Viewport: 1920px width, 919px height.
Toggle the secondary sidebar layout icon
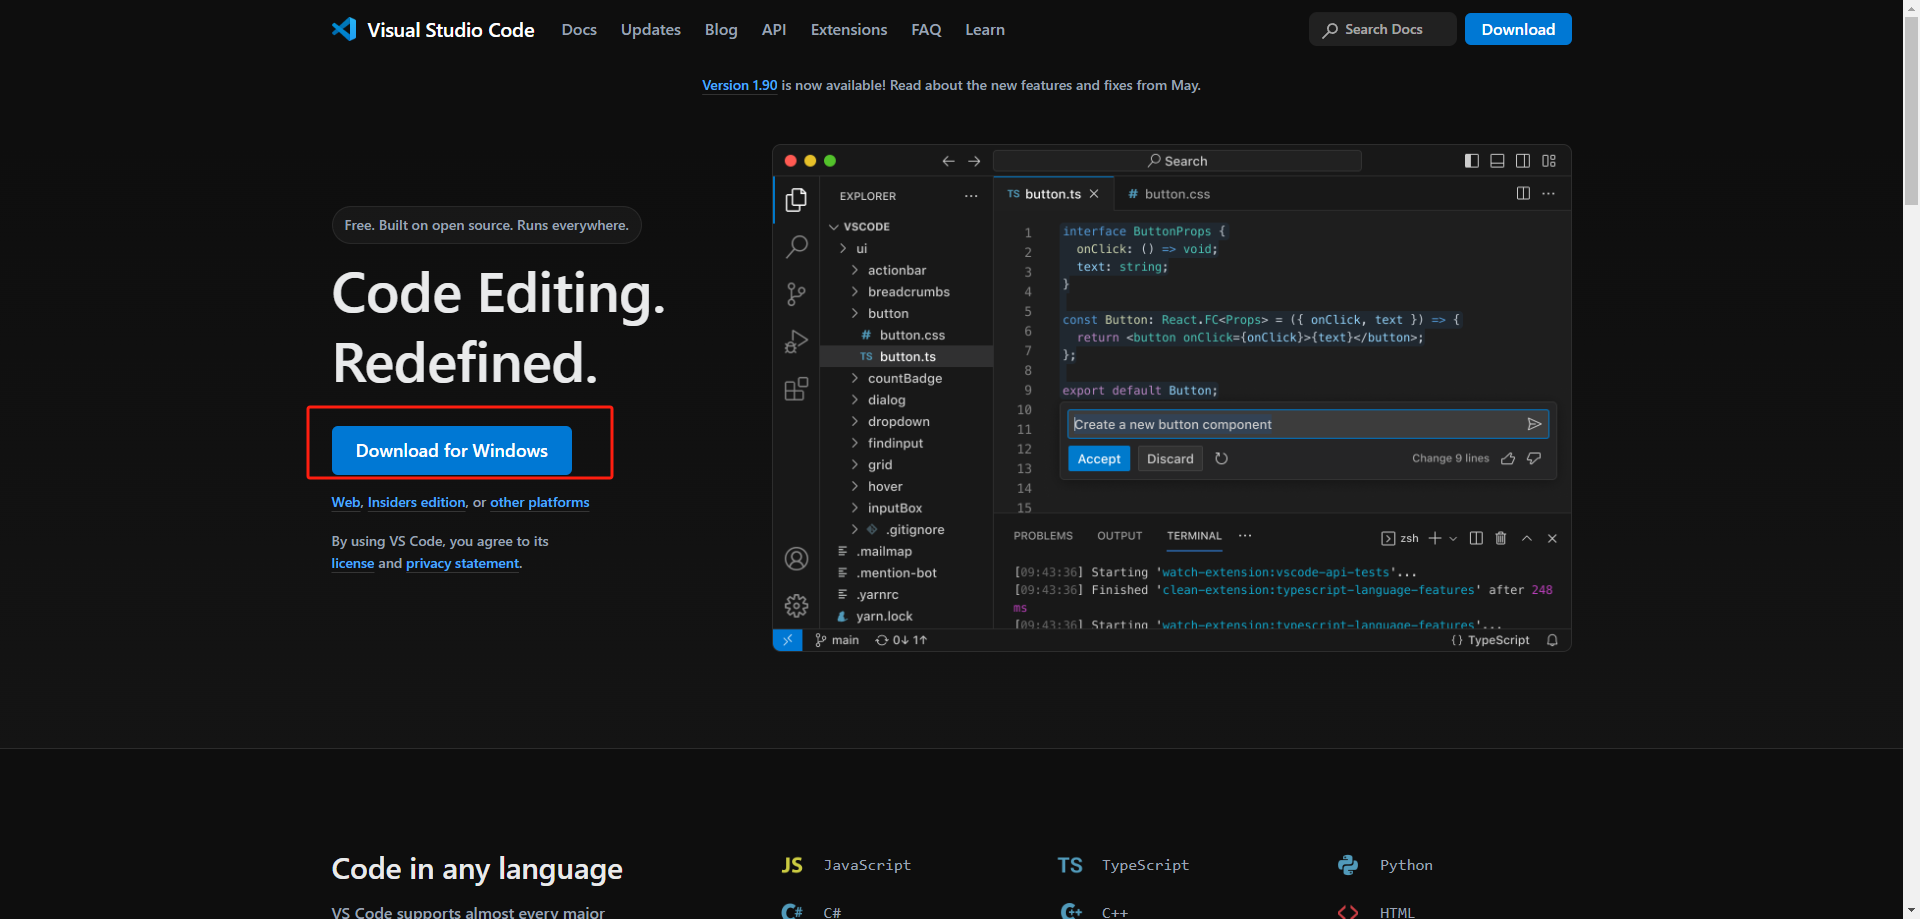click(x=1523, y=161)
